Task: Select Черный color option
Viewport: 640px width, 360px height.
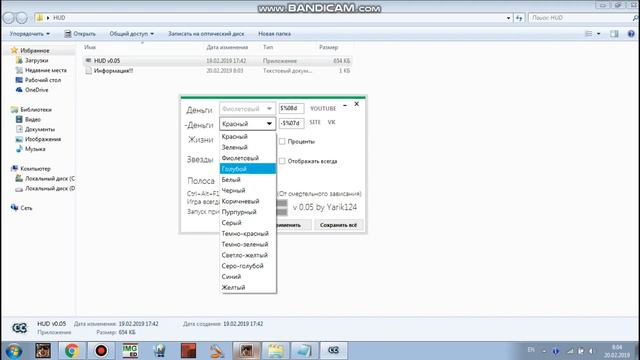Action: click(x=248, y=190)
